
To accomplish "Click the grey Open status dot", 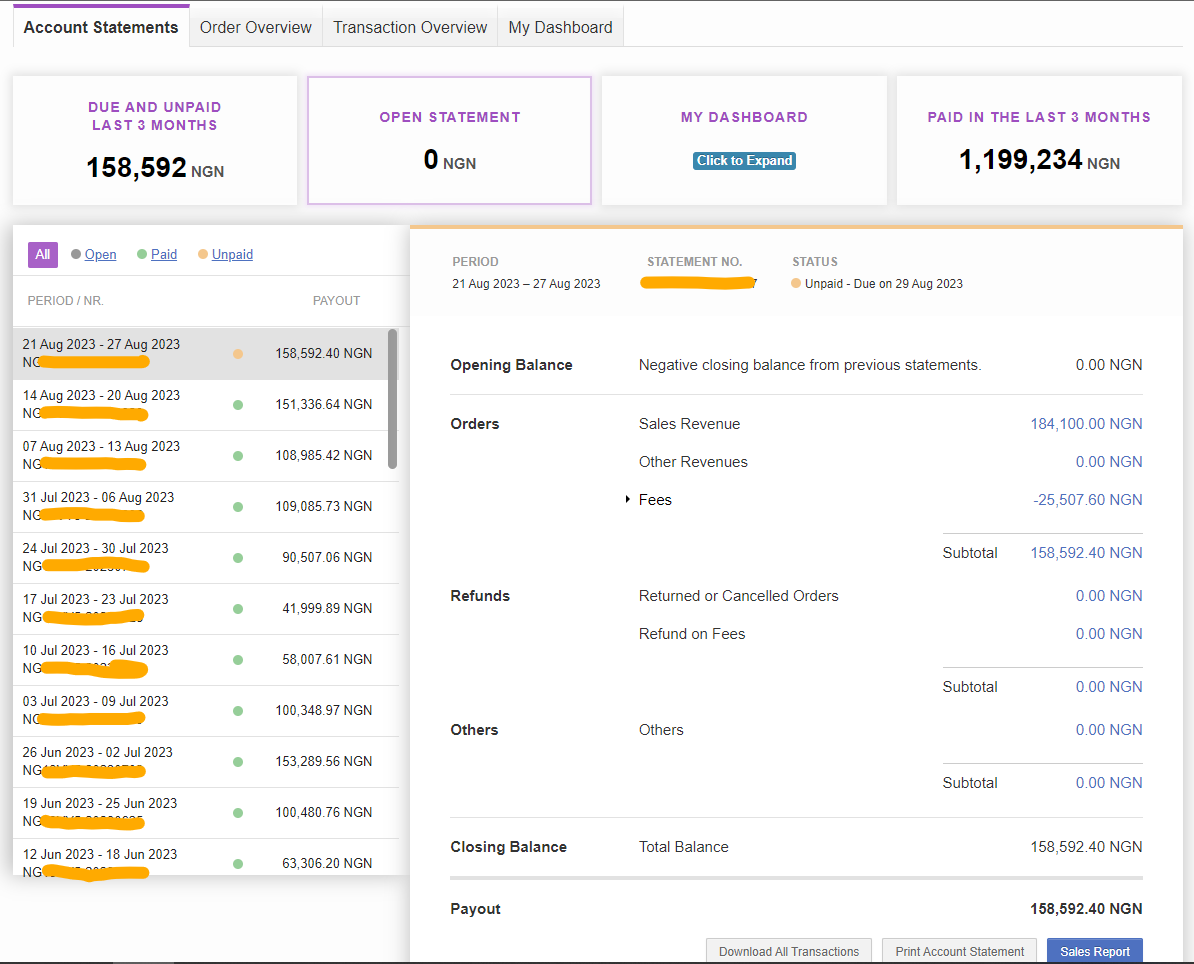I will tap(76, 254).
